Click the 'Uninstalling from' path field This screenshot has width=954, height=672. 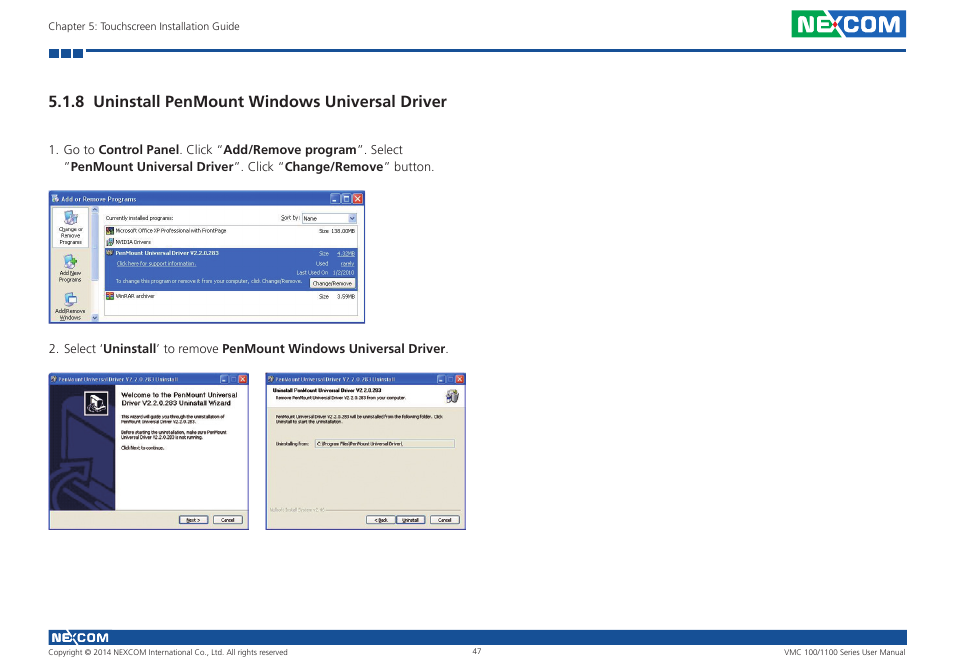[385, 444]
